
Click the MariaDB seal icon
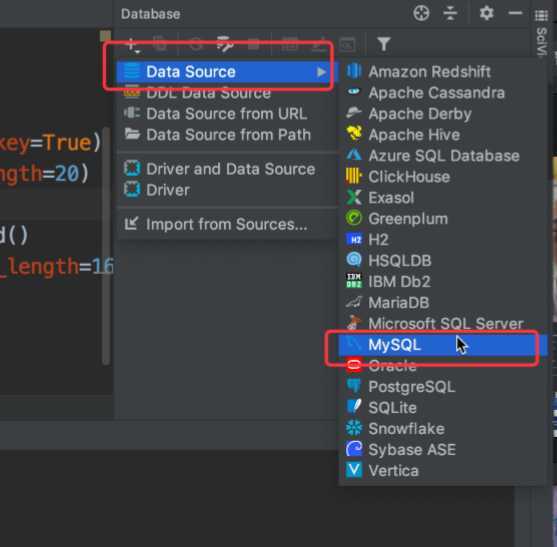click(x=354, y=302)
